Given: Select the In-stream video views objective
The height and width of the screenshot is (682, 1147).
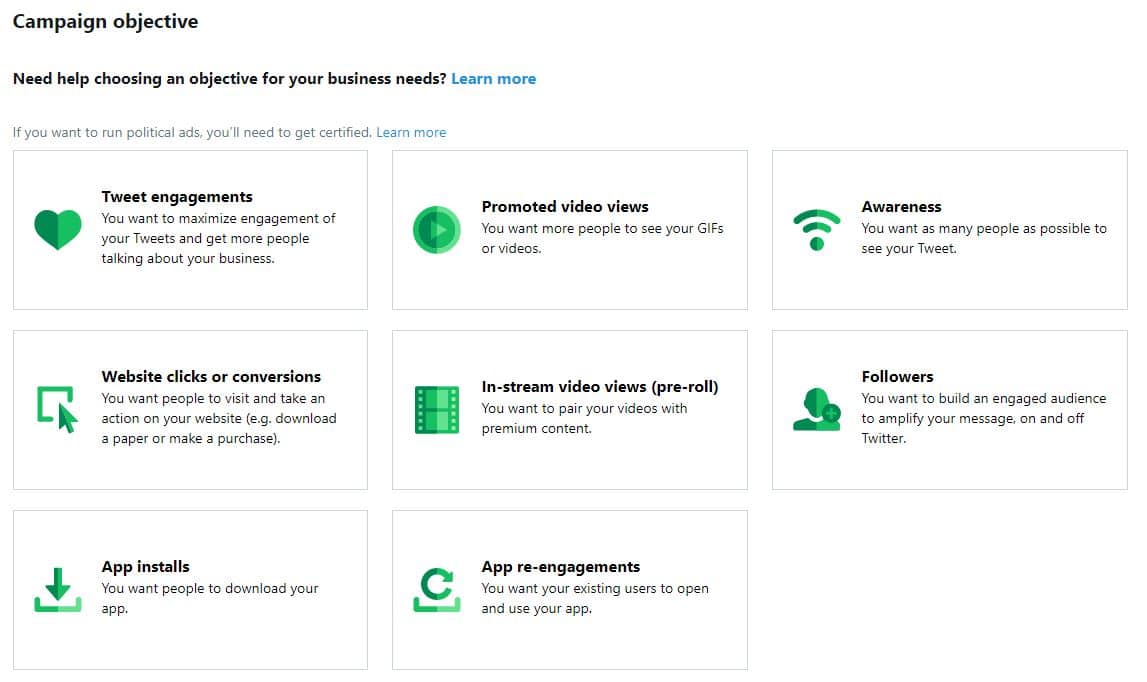Looking at the screenshot, I should pos(569,408).
